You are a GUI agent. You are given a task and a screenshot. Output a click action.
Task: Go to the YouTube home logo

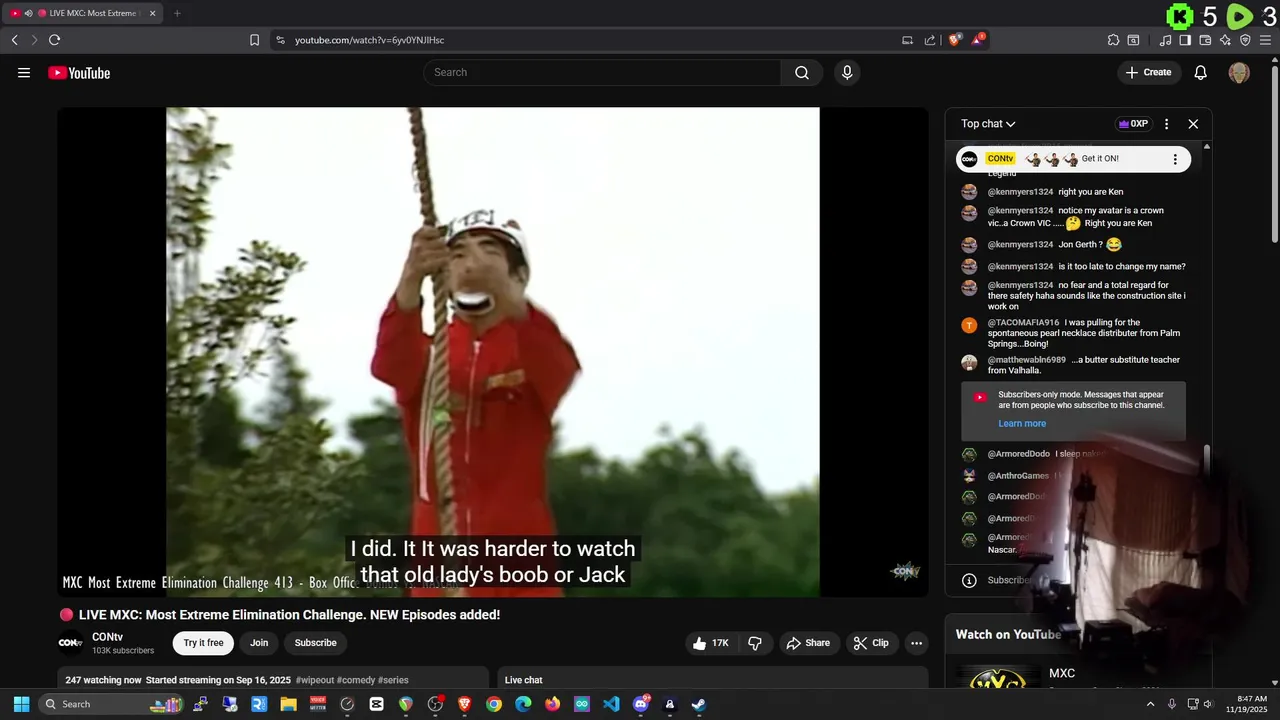[x=79, y=72]
